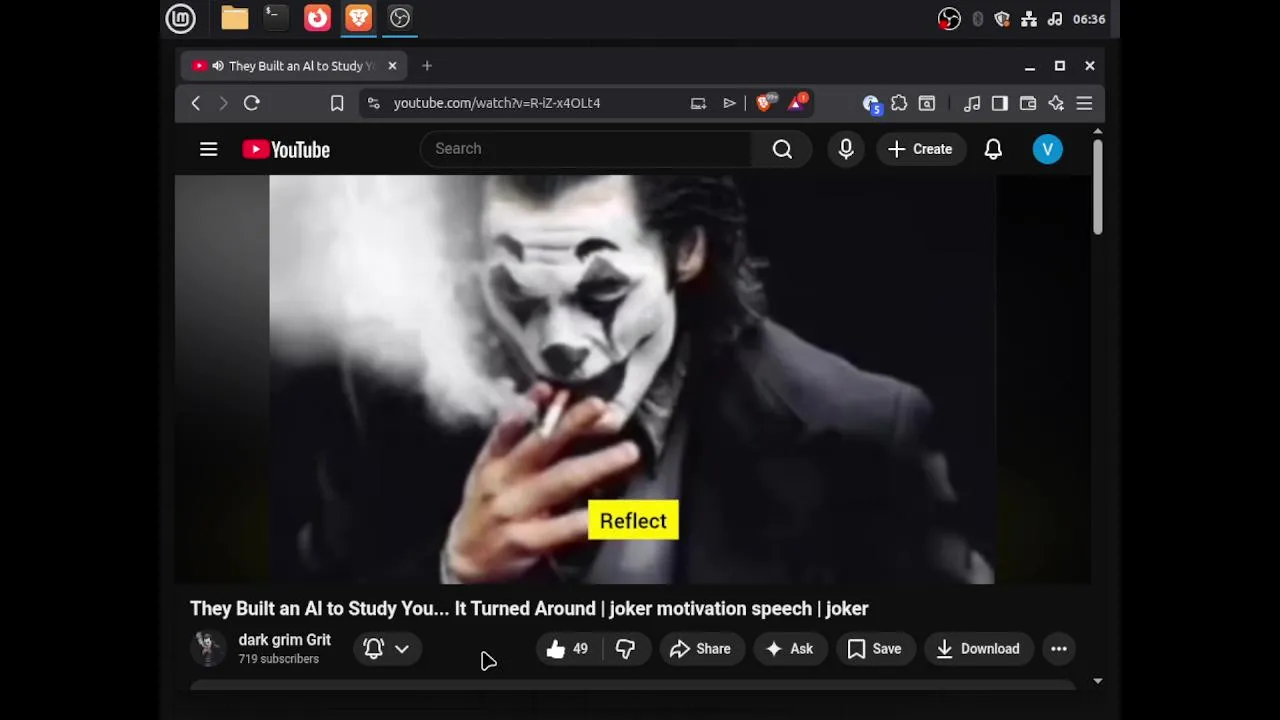Open the extension icon with badge 5

pyautogui.click(x=871, y=104)
